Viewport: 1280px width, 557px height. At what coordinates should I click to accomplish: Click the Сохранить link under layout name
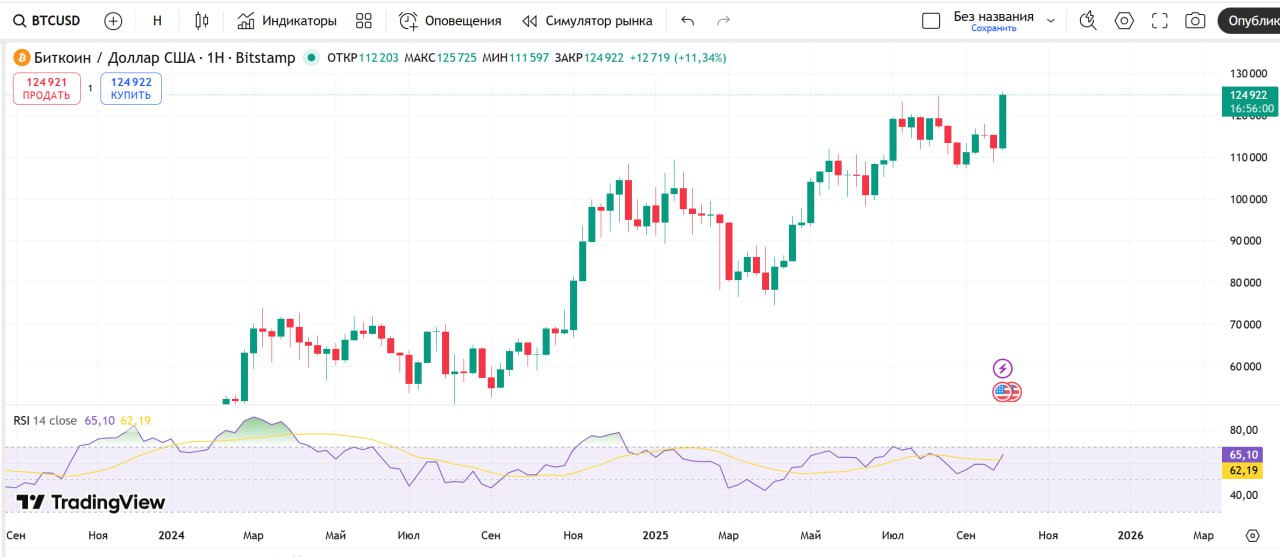[993, 29]
